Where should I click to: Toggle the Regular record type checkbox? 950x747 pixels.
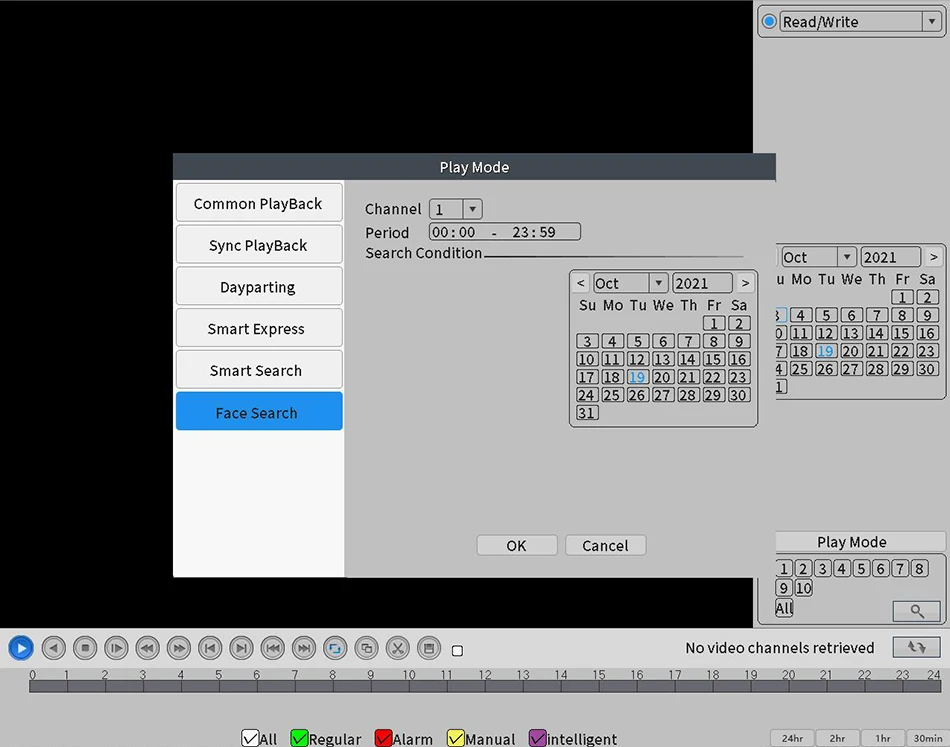tap(299, 738)
